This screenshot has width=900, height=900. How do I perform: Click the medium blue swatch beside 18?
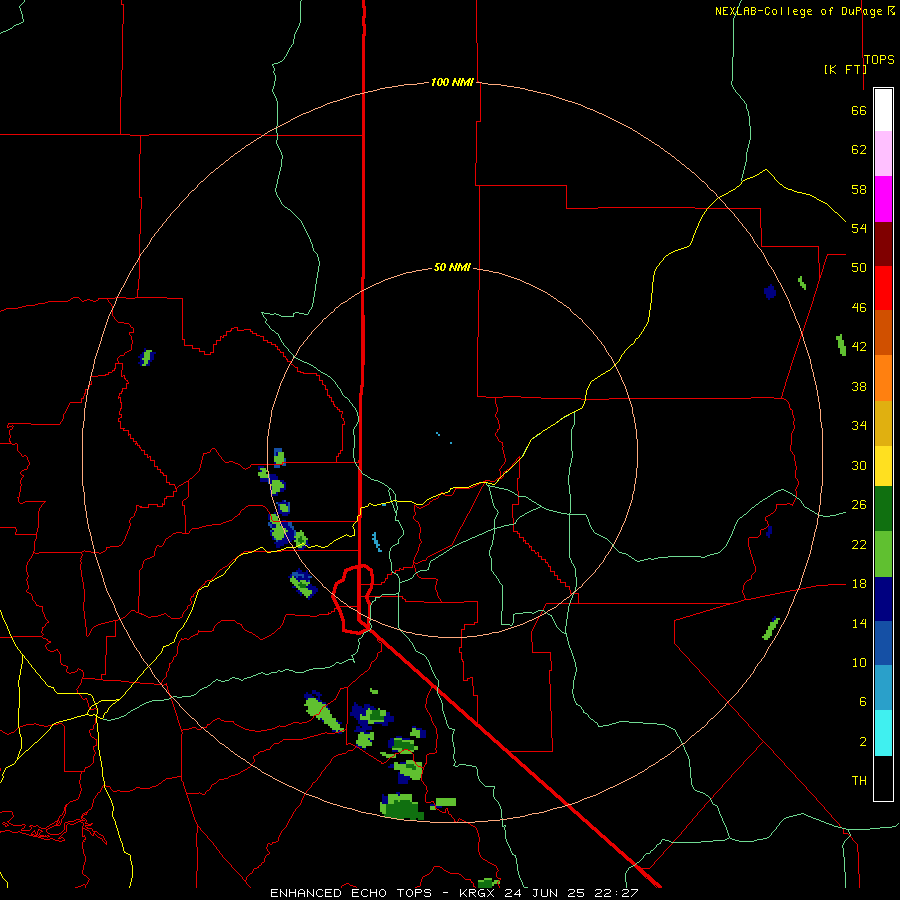883,643
